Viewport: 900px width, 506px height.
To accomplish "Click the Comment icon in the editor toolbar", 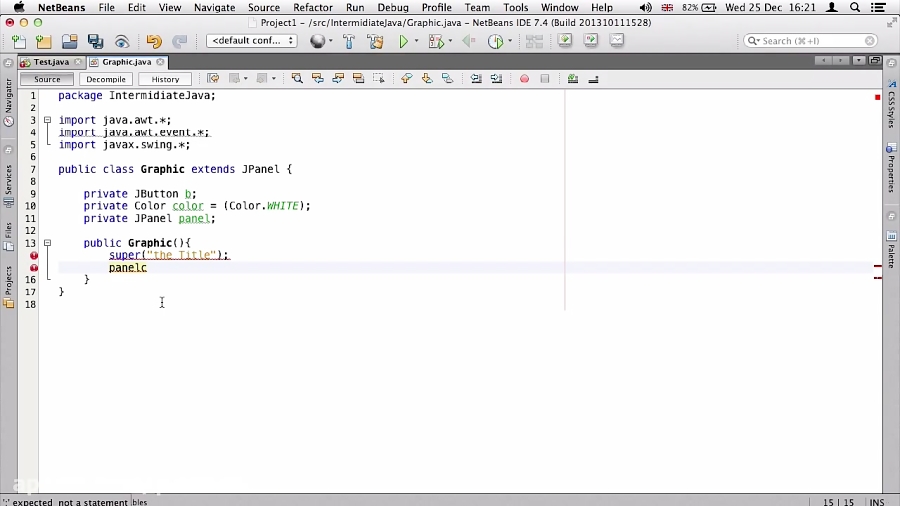I will pos(572,79).
